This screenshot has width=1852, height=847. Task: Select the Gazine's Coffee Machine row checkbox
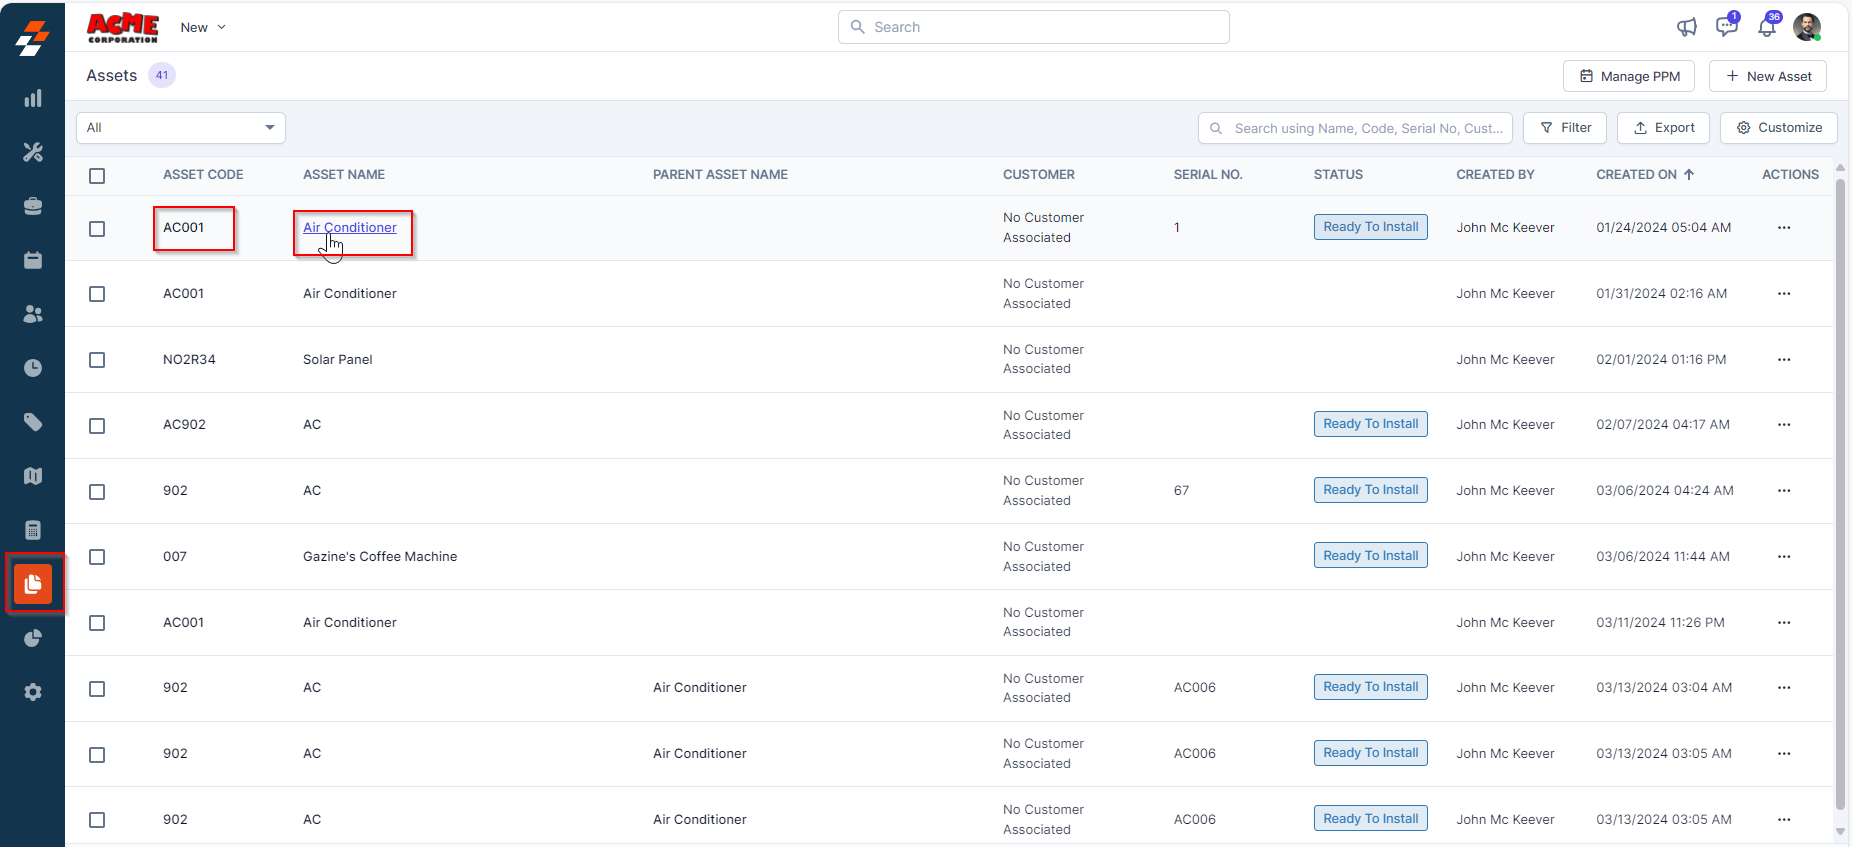tap(97, 557)
